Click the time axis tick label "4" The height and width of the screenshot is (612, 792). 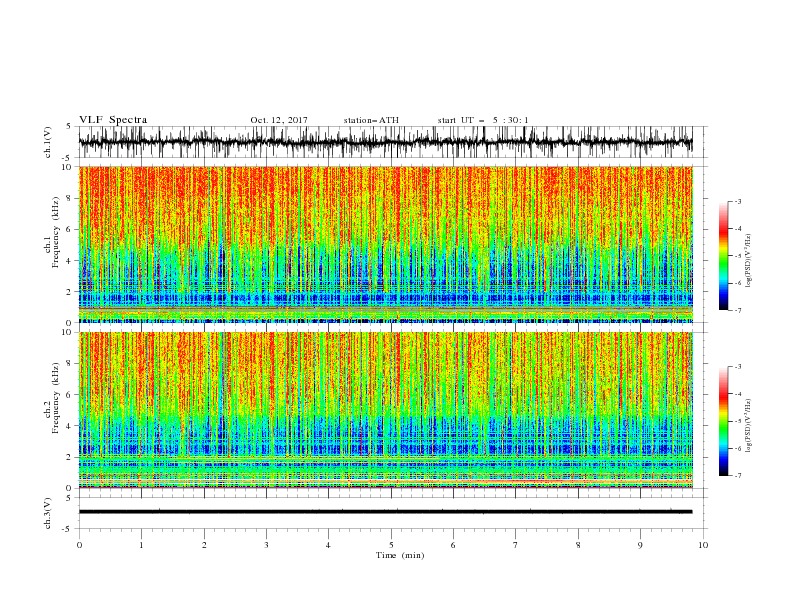click(x=328, y=545)
